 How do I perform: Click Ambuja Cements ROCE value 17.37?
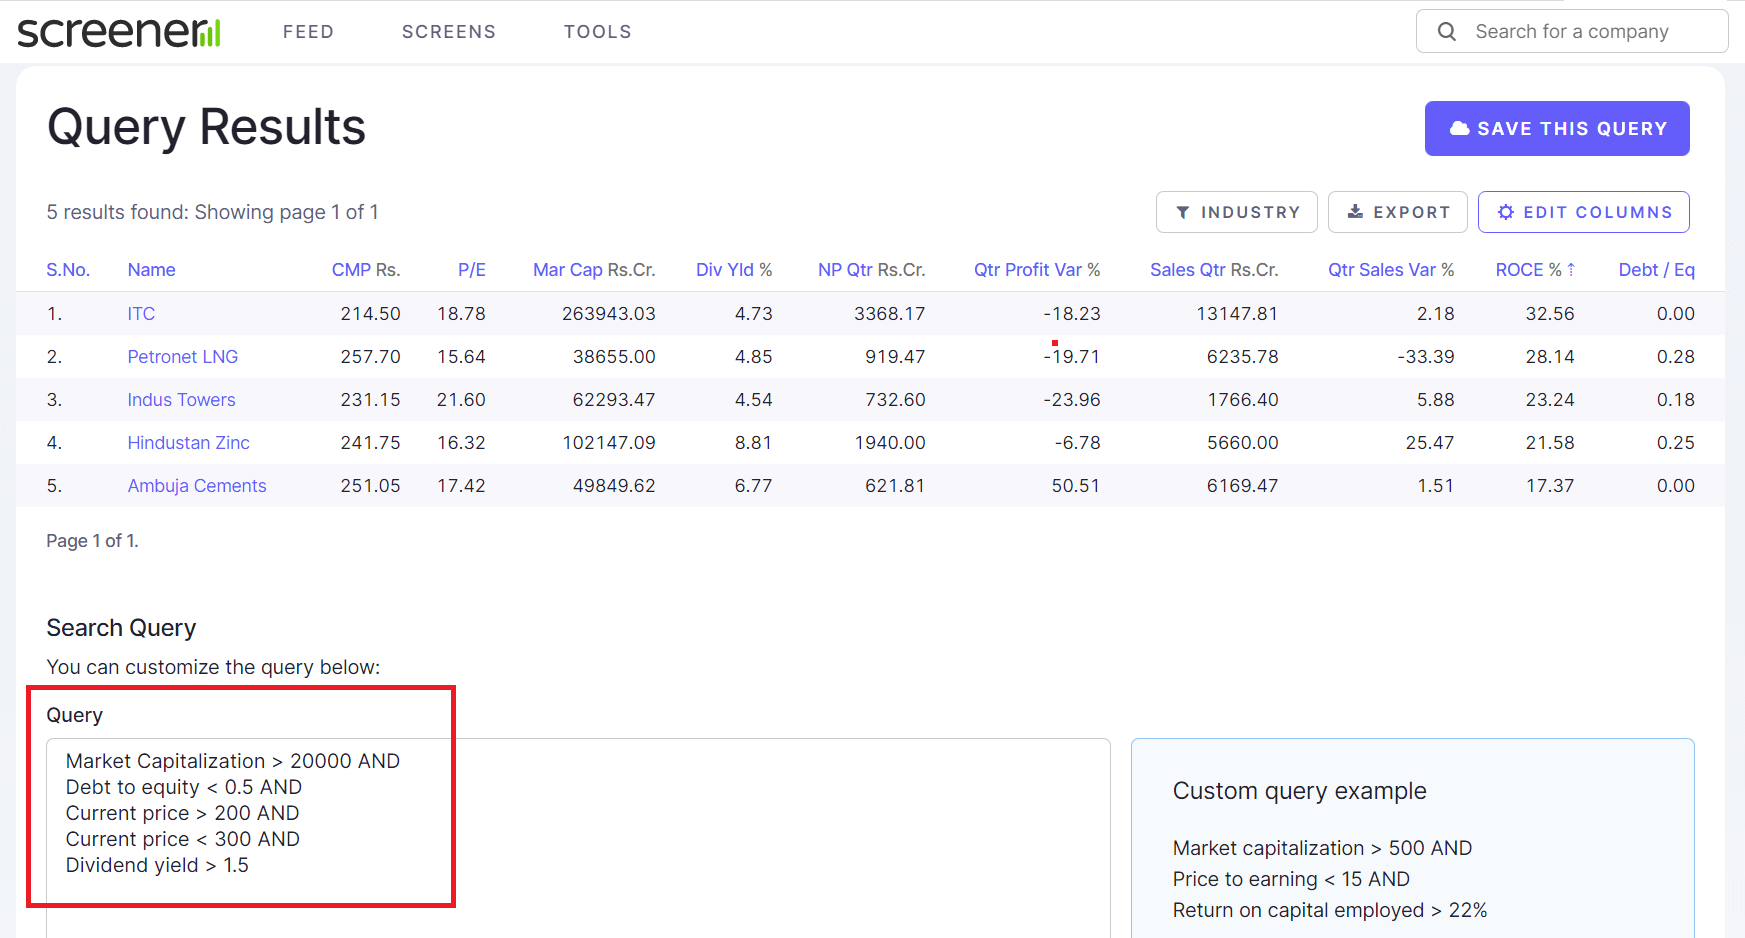1550,486
